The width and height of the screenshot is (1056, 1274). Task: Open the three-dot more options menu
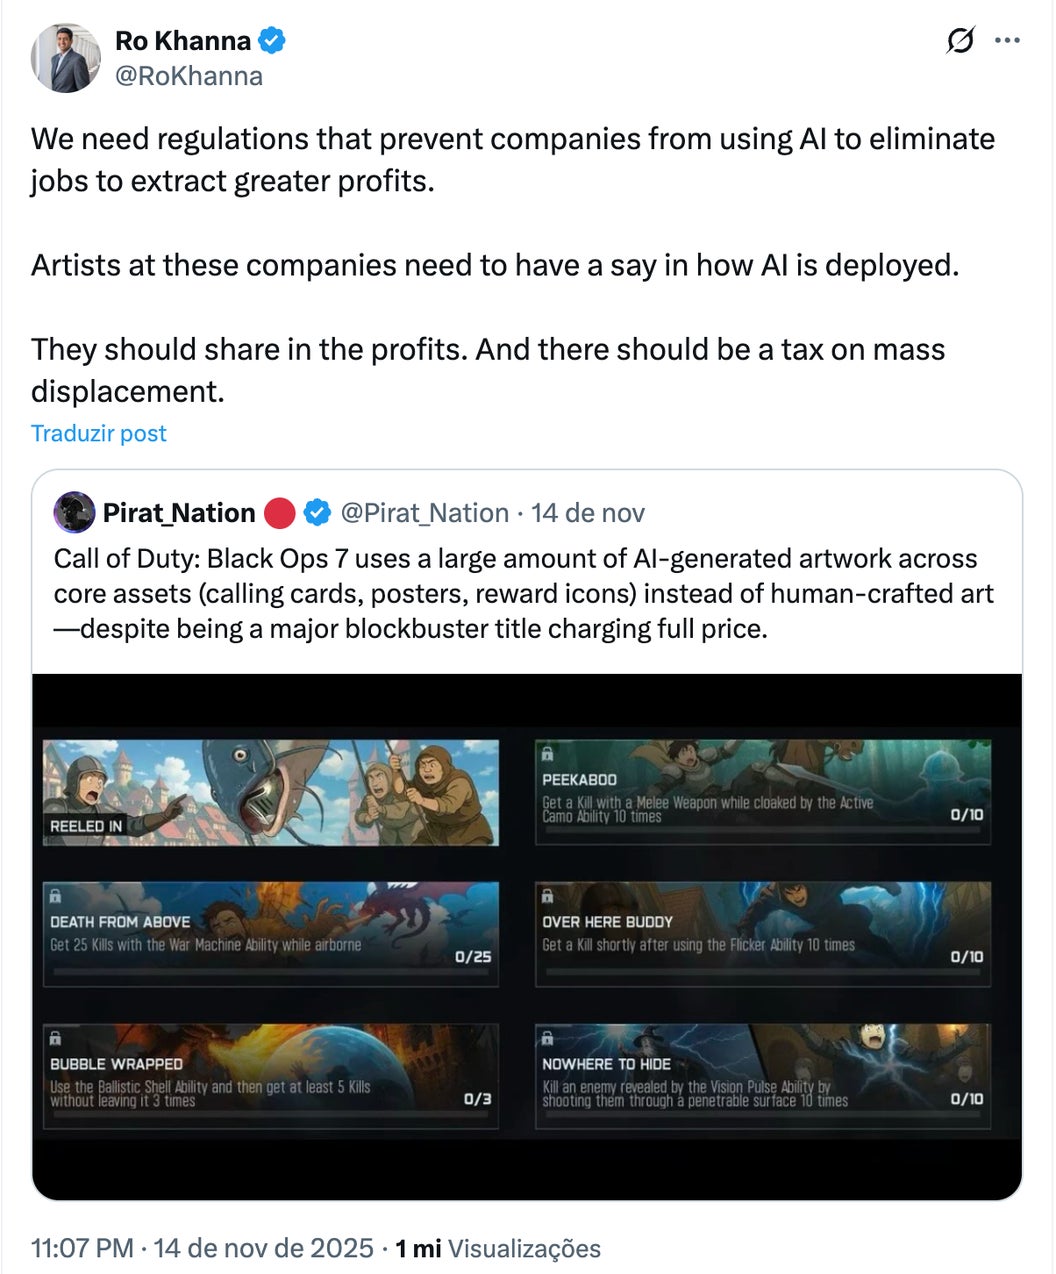(x=1007, y=41)
